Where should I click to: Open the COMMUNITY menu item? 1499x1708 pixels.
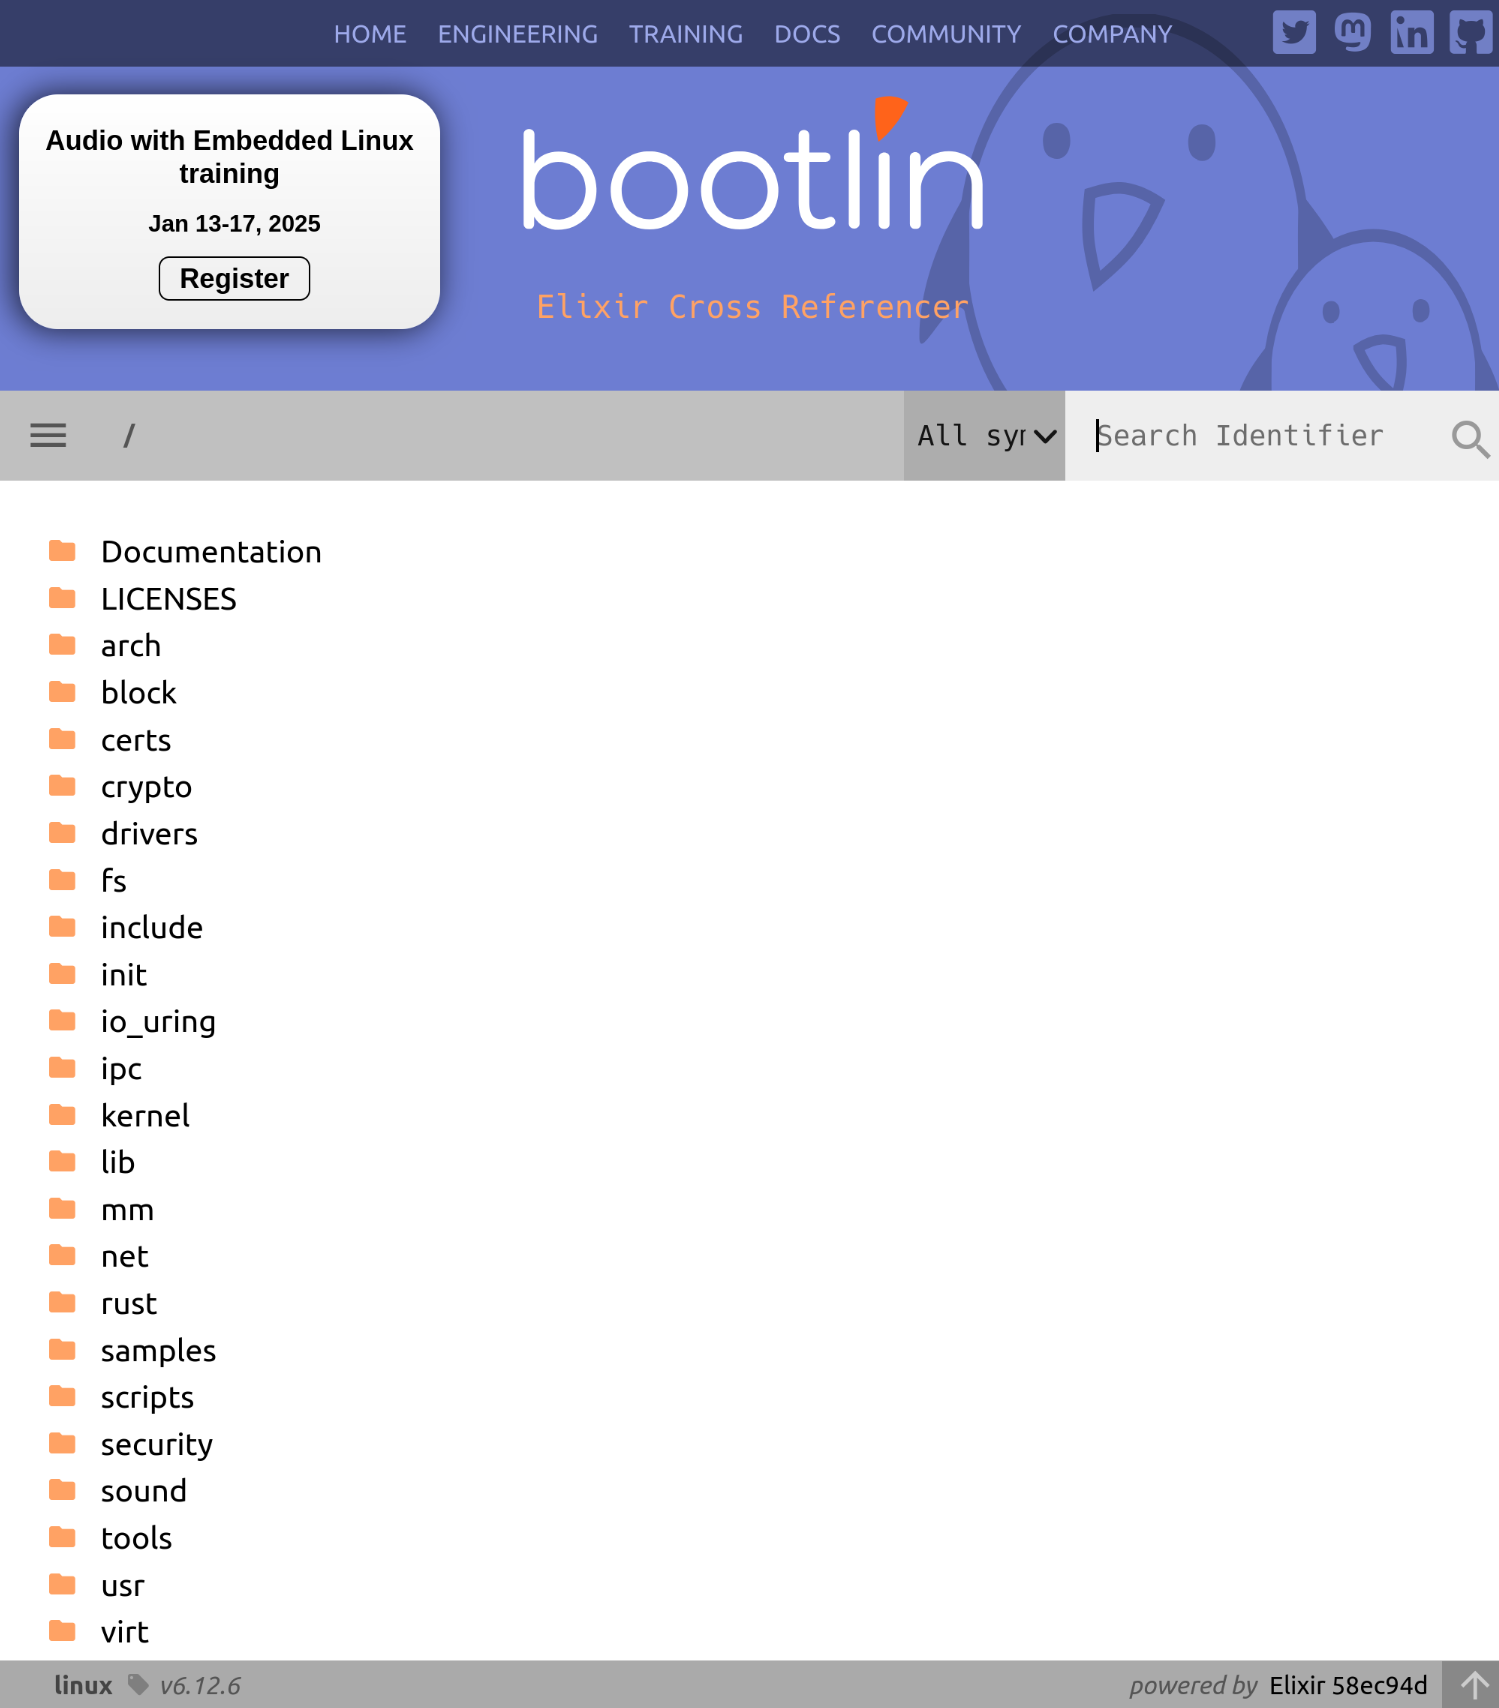click(946, 34)
